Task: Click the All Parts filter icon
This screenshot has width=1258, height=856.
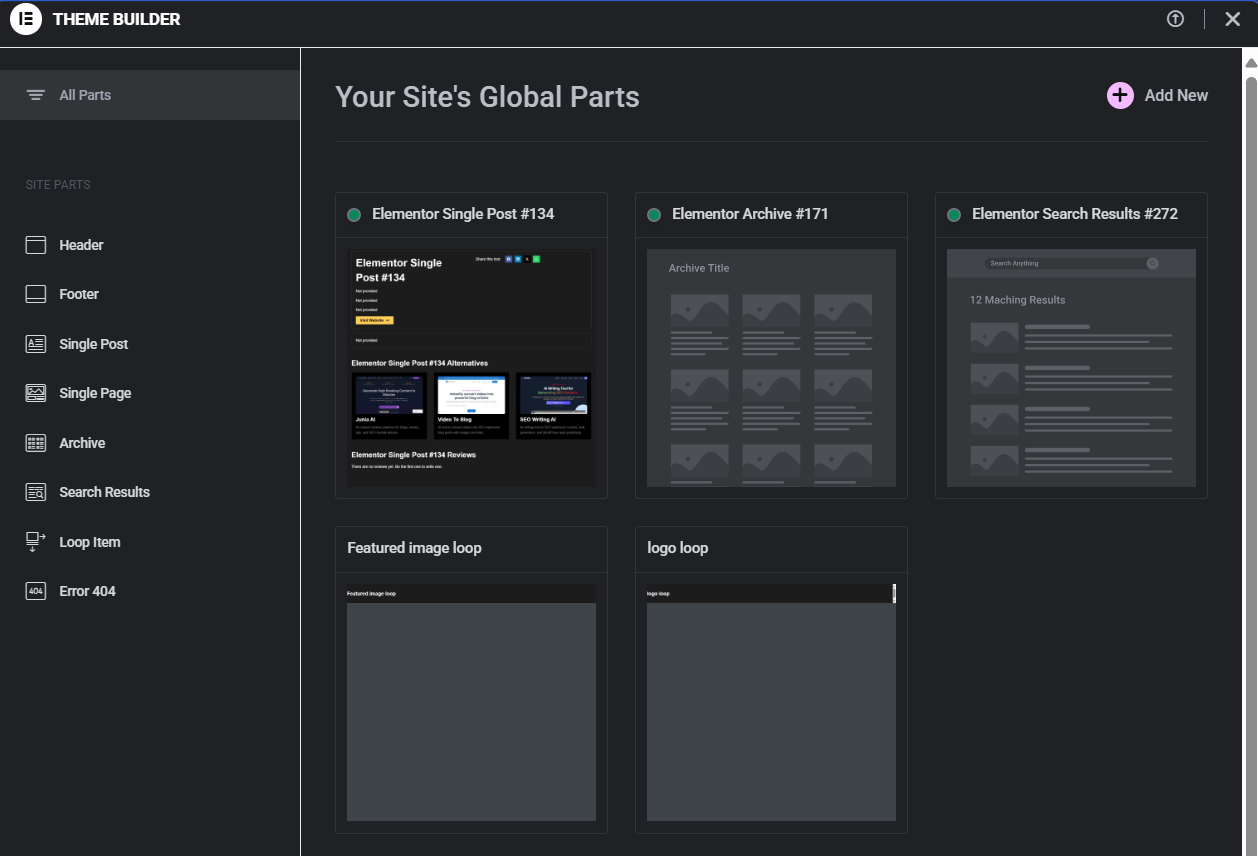Action: pyautogui.click(x=36, y=95)
